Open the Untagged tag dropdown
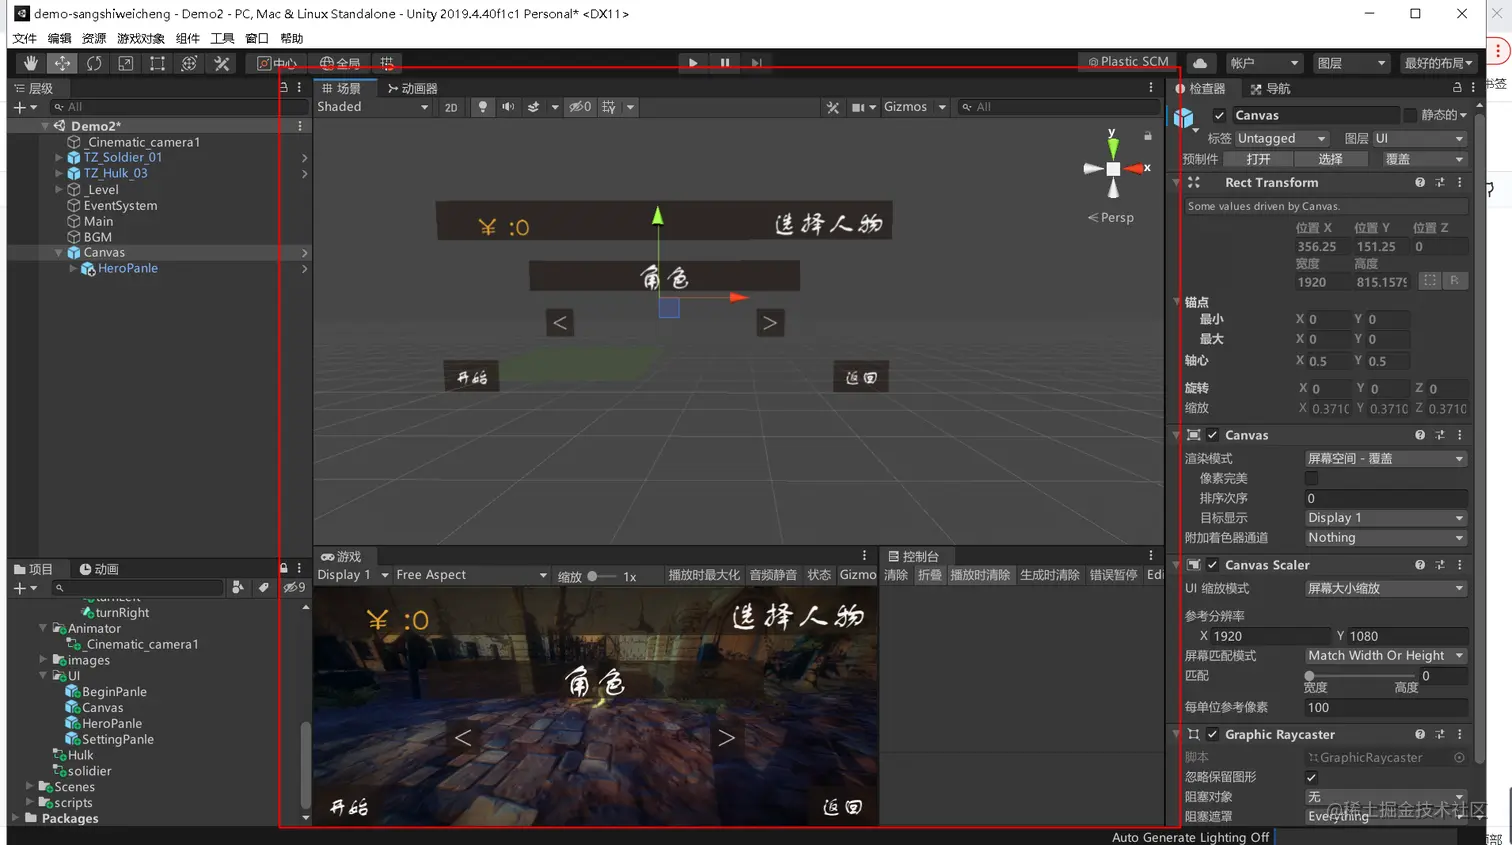 [x=1282, y=139]
